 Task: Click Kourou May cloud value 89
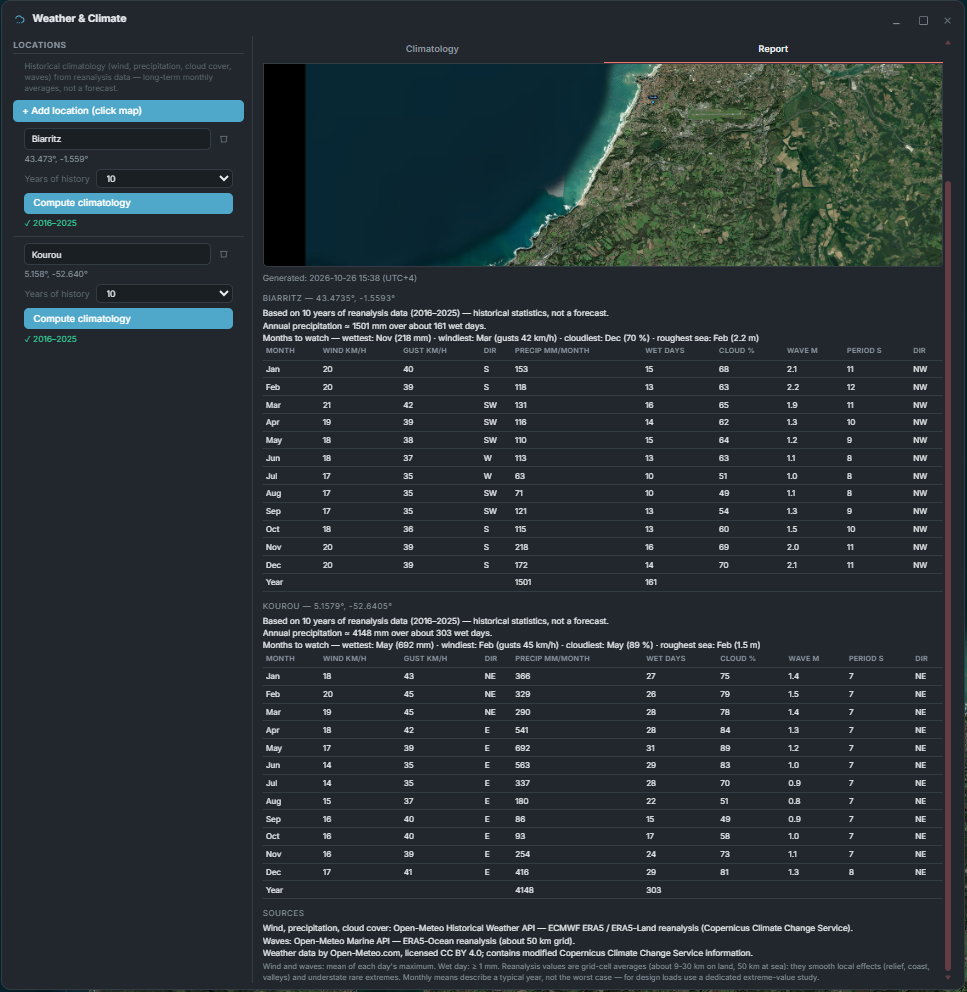725,748
